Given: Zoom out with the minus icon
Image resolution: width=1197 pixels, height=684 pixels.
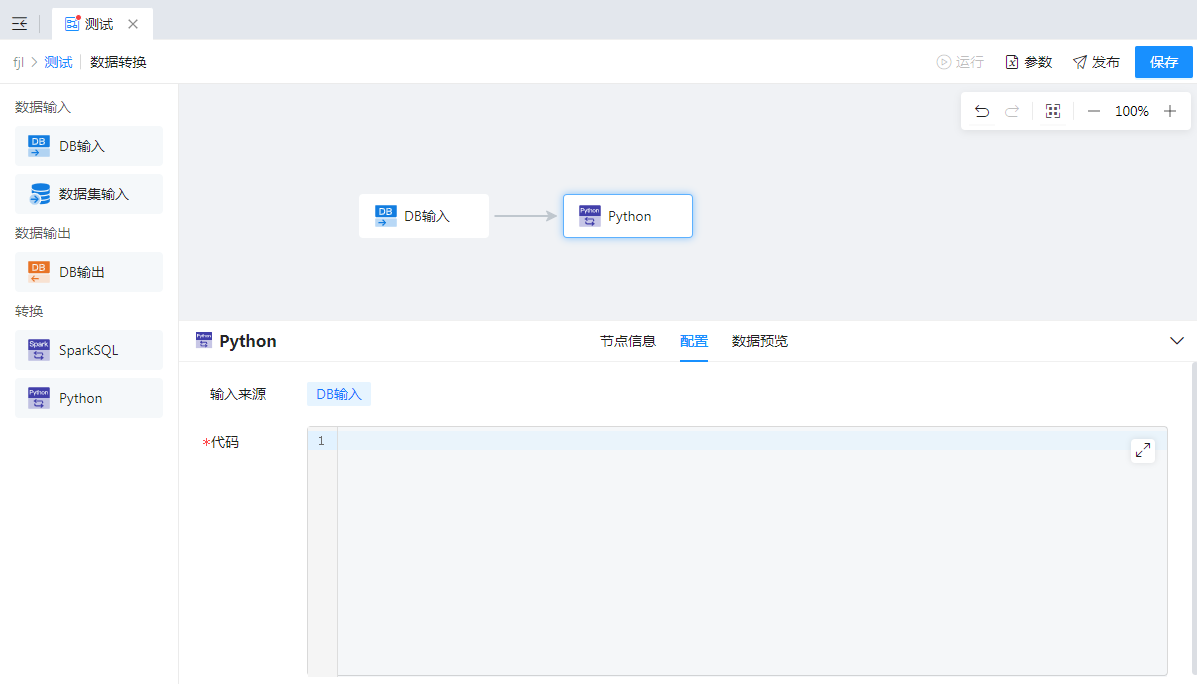Looking at the screenshot, I should coord(1094,111).
